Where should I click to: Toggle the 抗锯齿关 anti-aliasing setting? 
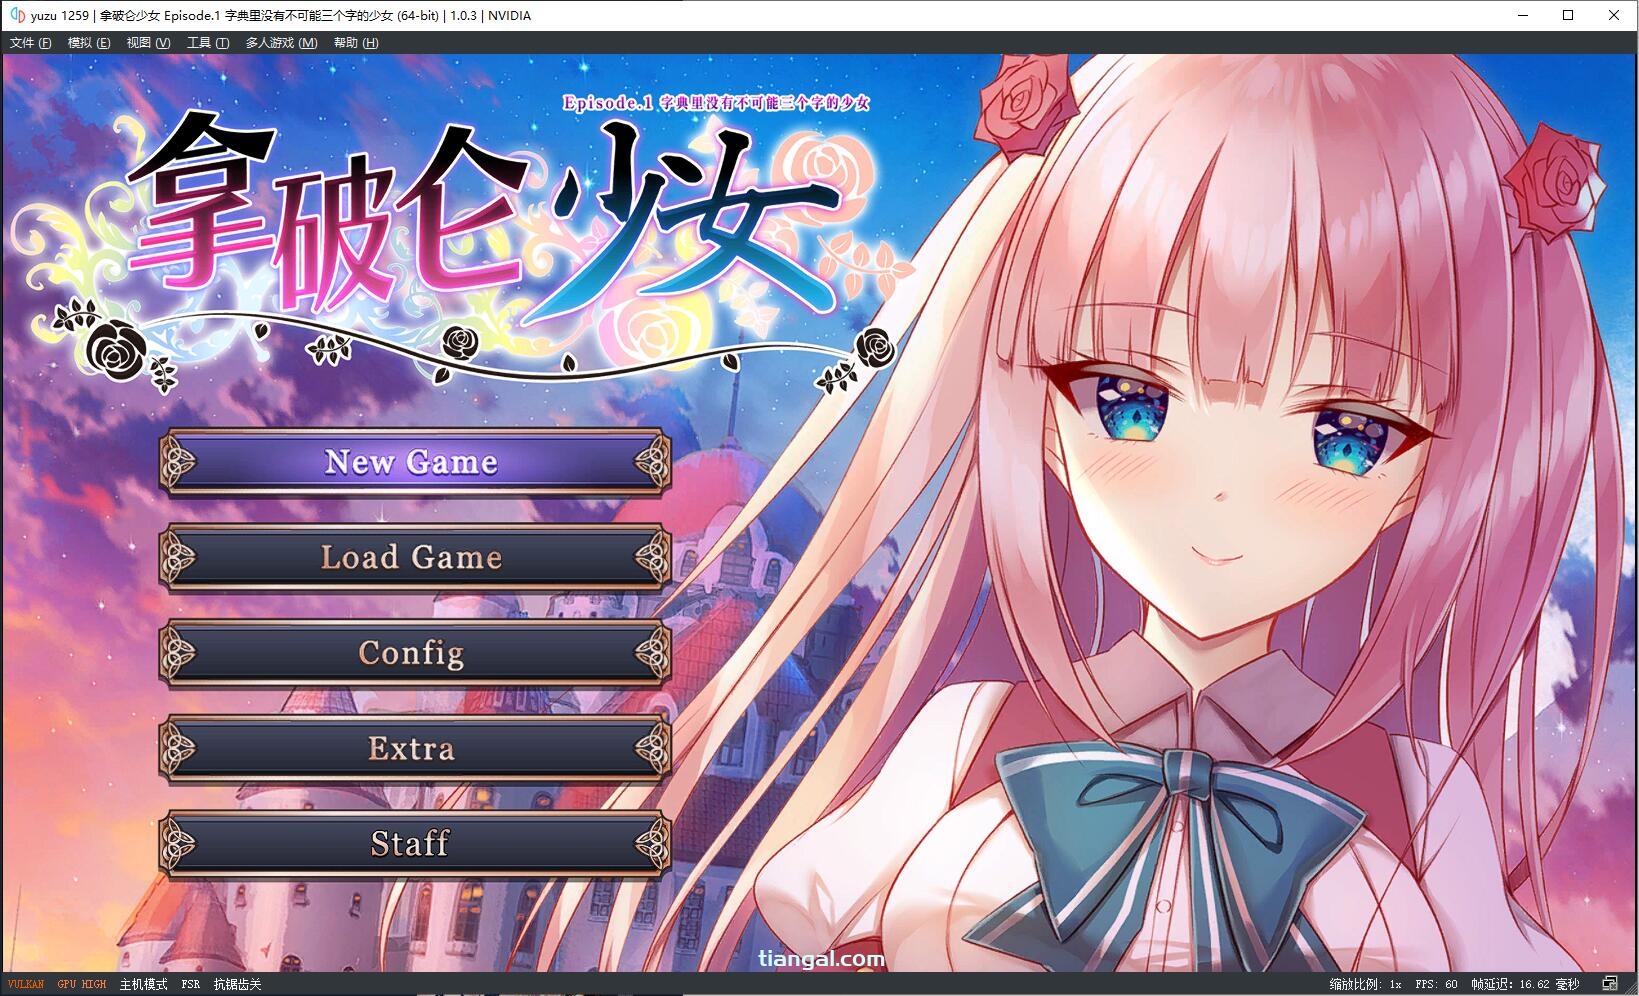coord(237,984)
